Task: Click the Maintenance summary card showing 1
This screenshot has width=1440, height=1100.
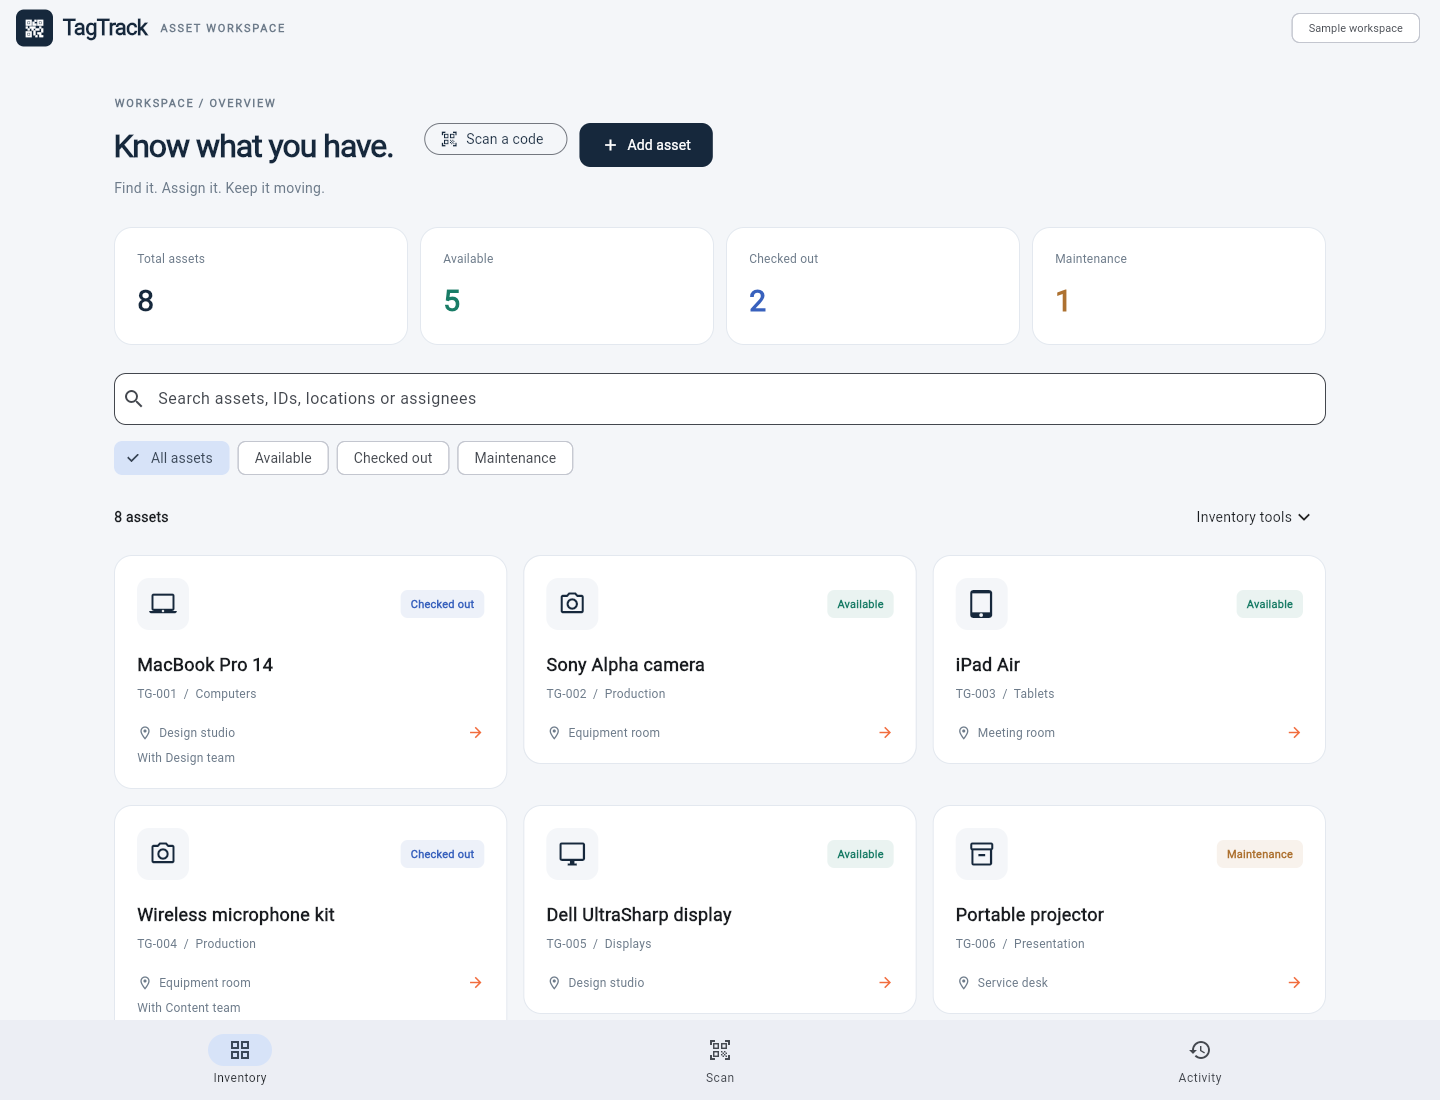Action: [x=1179, y=286]
